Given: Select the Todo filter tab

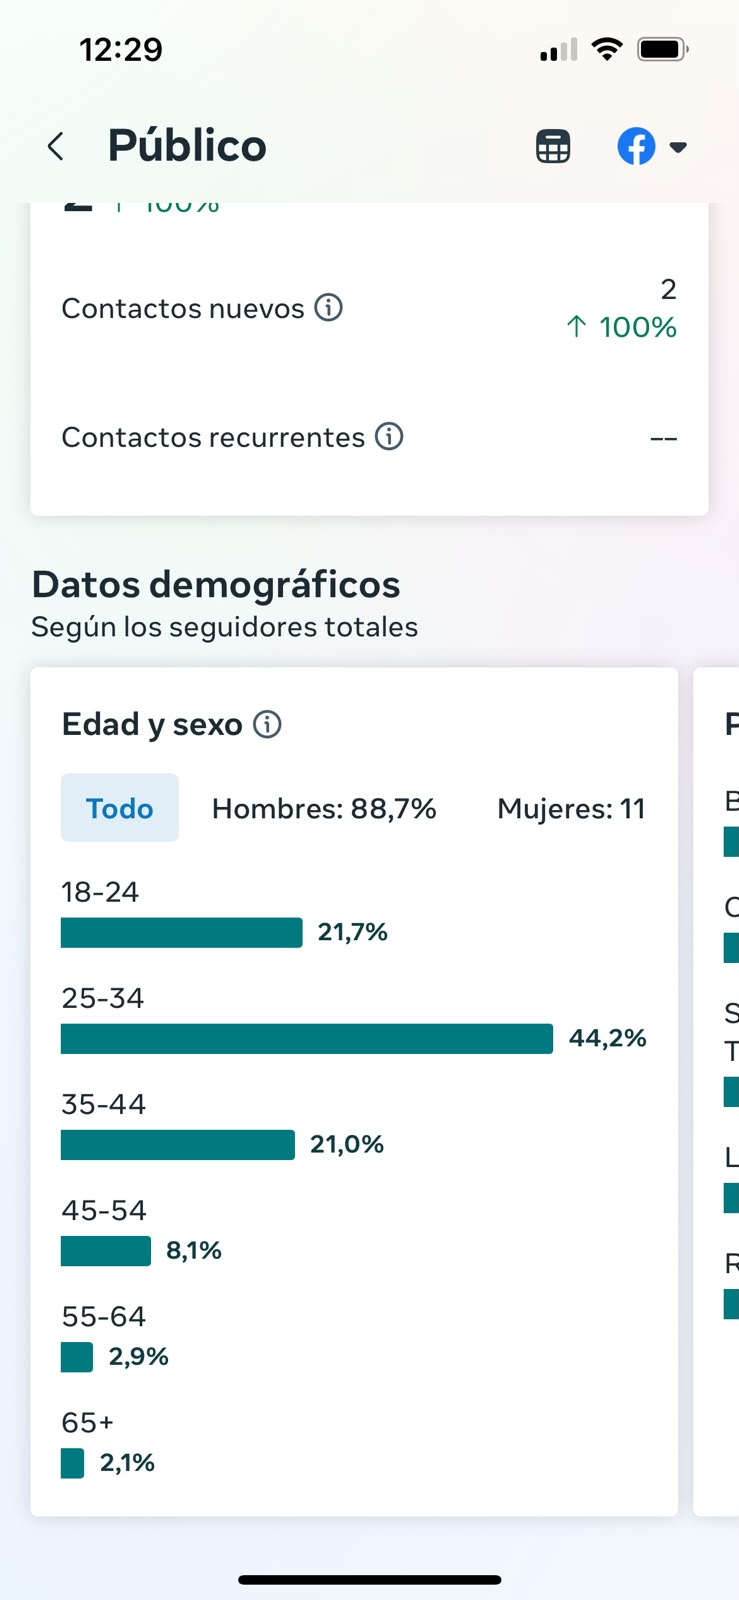Looking at the screenshot, I should [x=120, y=808].
